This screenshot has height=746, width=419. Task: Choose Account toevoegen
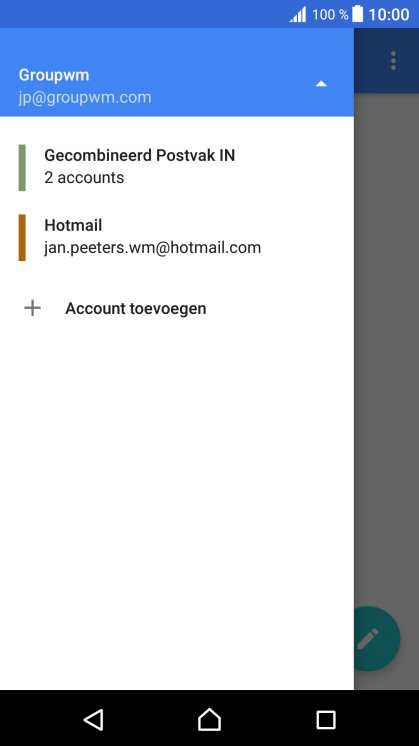click(x=177, y=308)
